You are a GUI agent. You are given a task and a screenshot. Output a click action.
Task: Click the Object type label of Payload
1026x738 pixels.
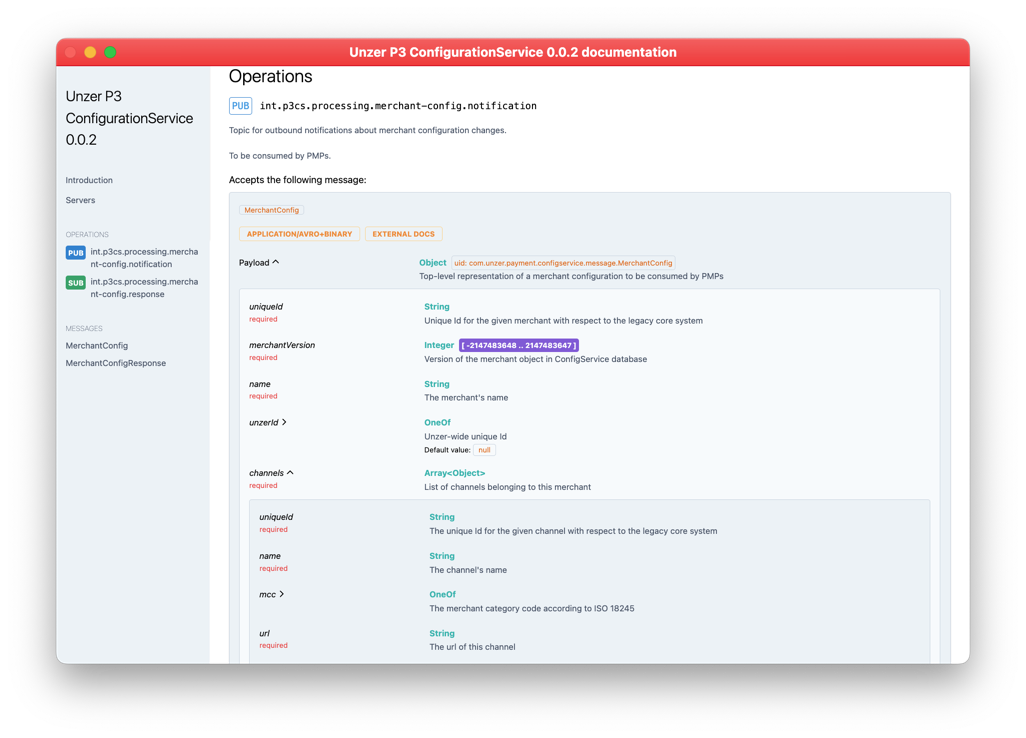433,262
